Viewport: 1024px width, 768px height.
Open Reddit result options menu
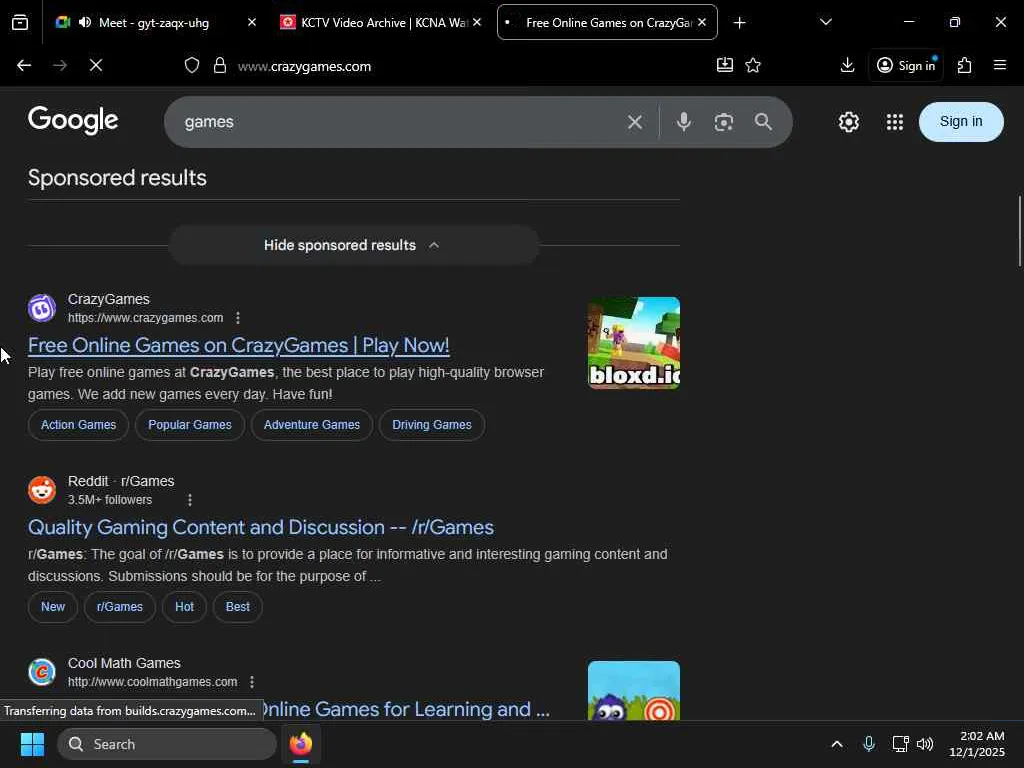(189, 500)
